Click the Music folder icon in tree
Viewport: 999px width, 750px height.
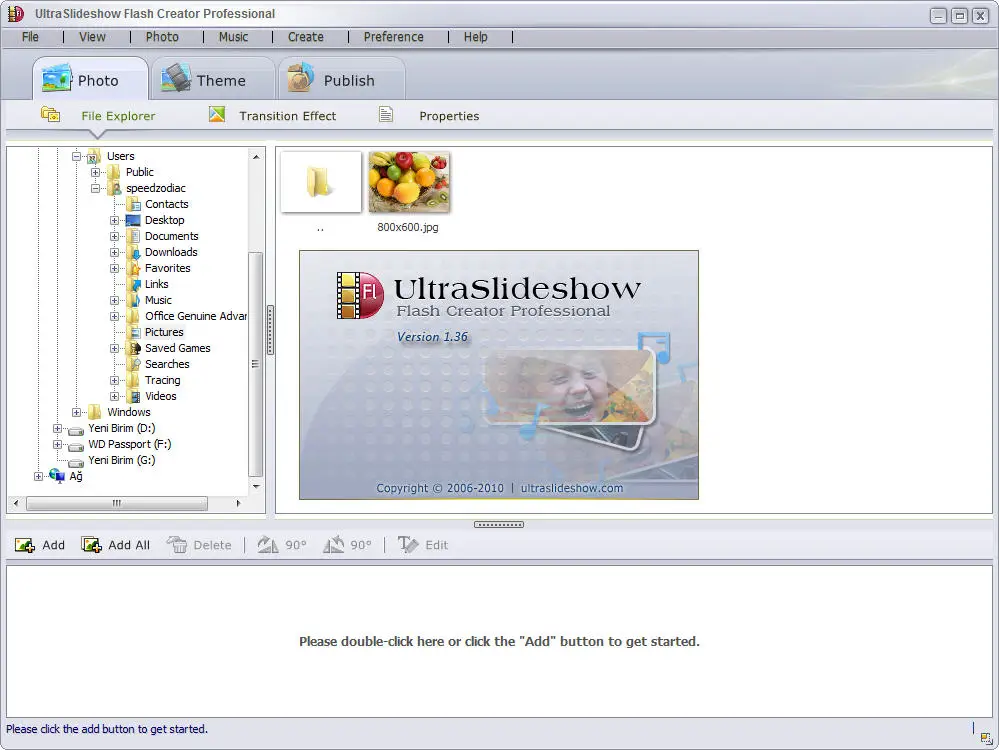point(134,300)
